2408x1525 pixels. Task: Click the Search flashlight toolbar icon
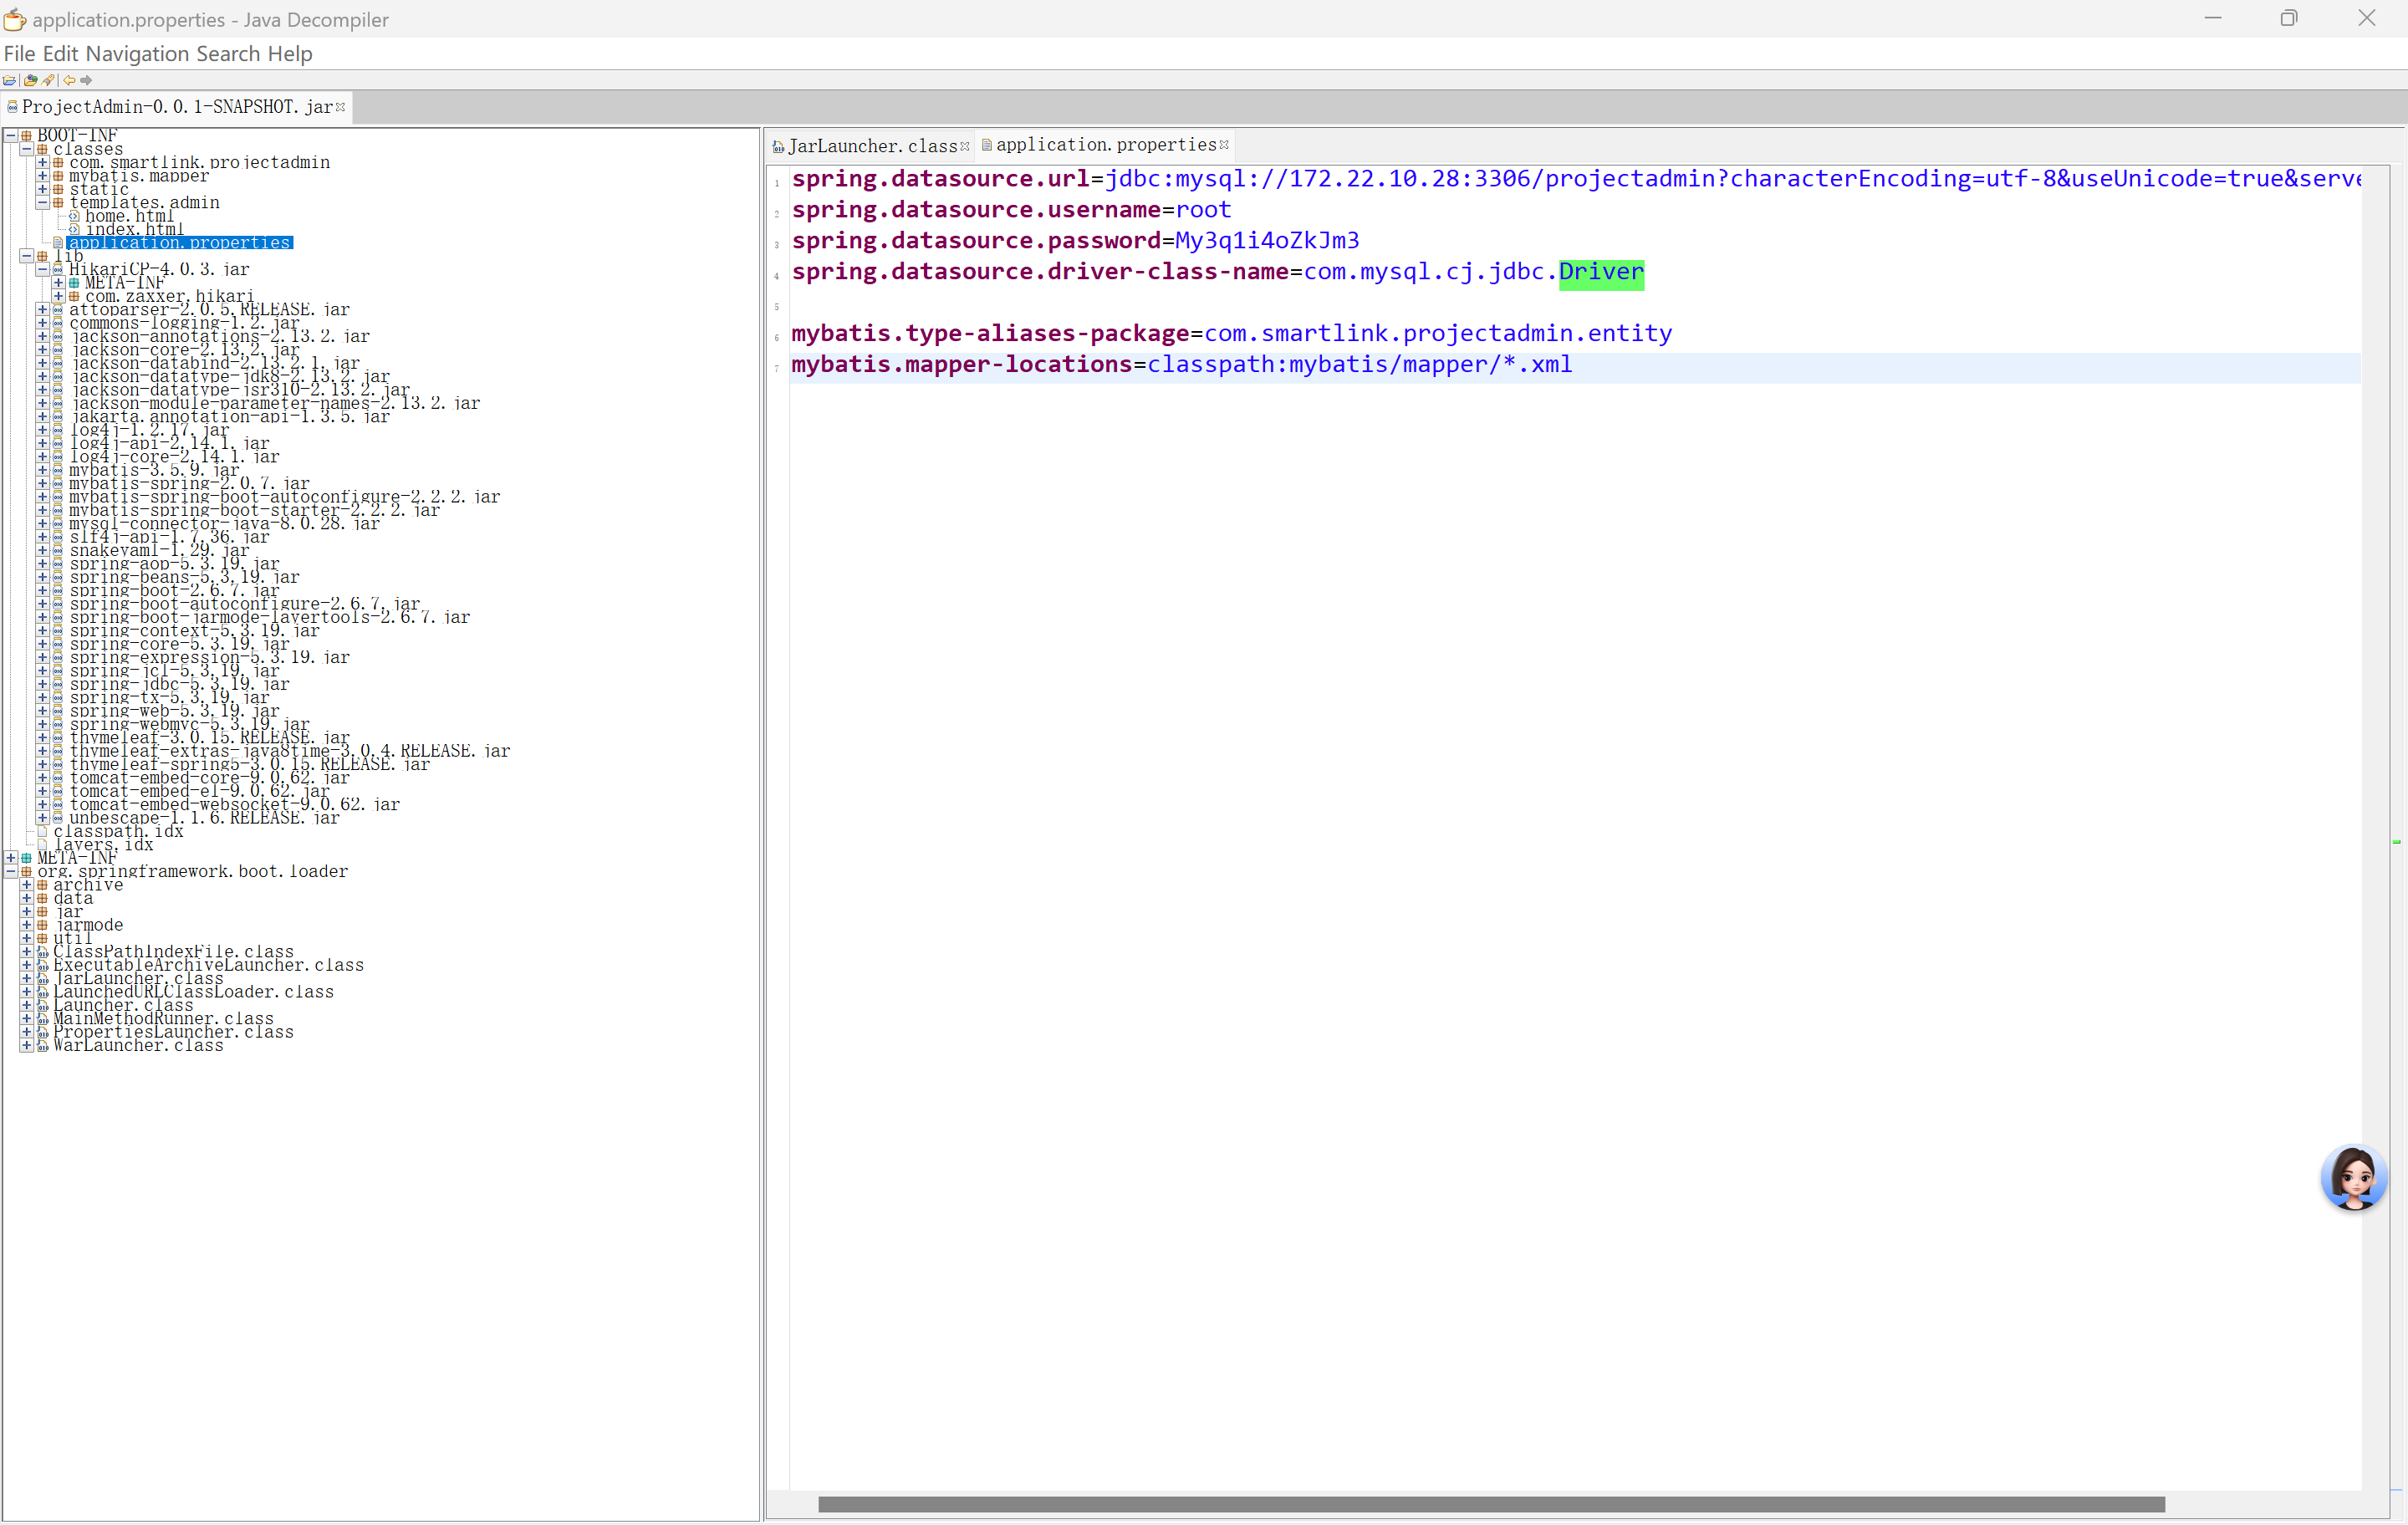(x=48, y=80)
